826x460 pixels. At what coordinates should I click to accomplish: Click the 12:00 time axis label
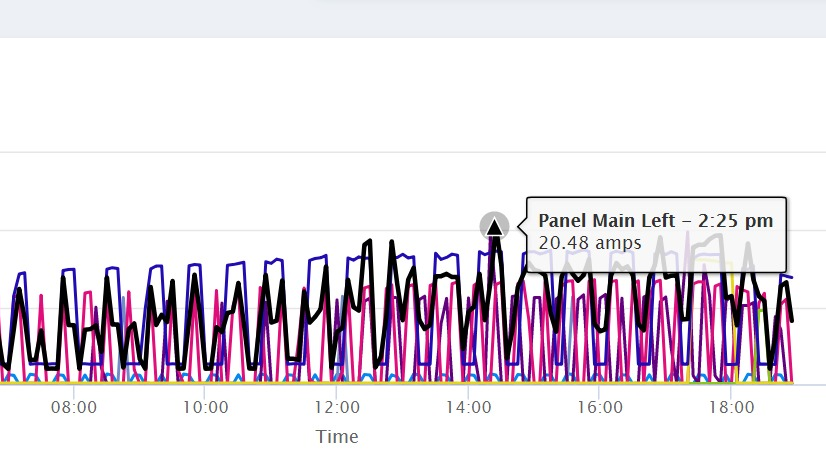click(337, 407)
